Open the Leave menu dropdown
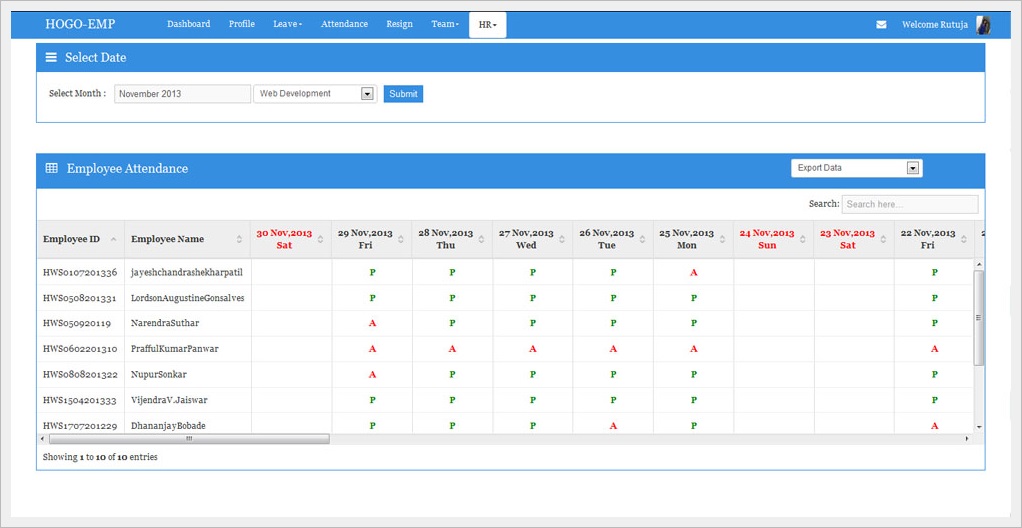Screen dimensions: 1022x528 pos(287,24)
